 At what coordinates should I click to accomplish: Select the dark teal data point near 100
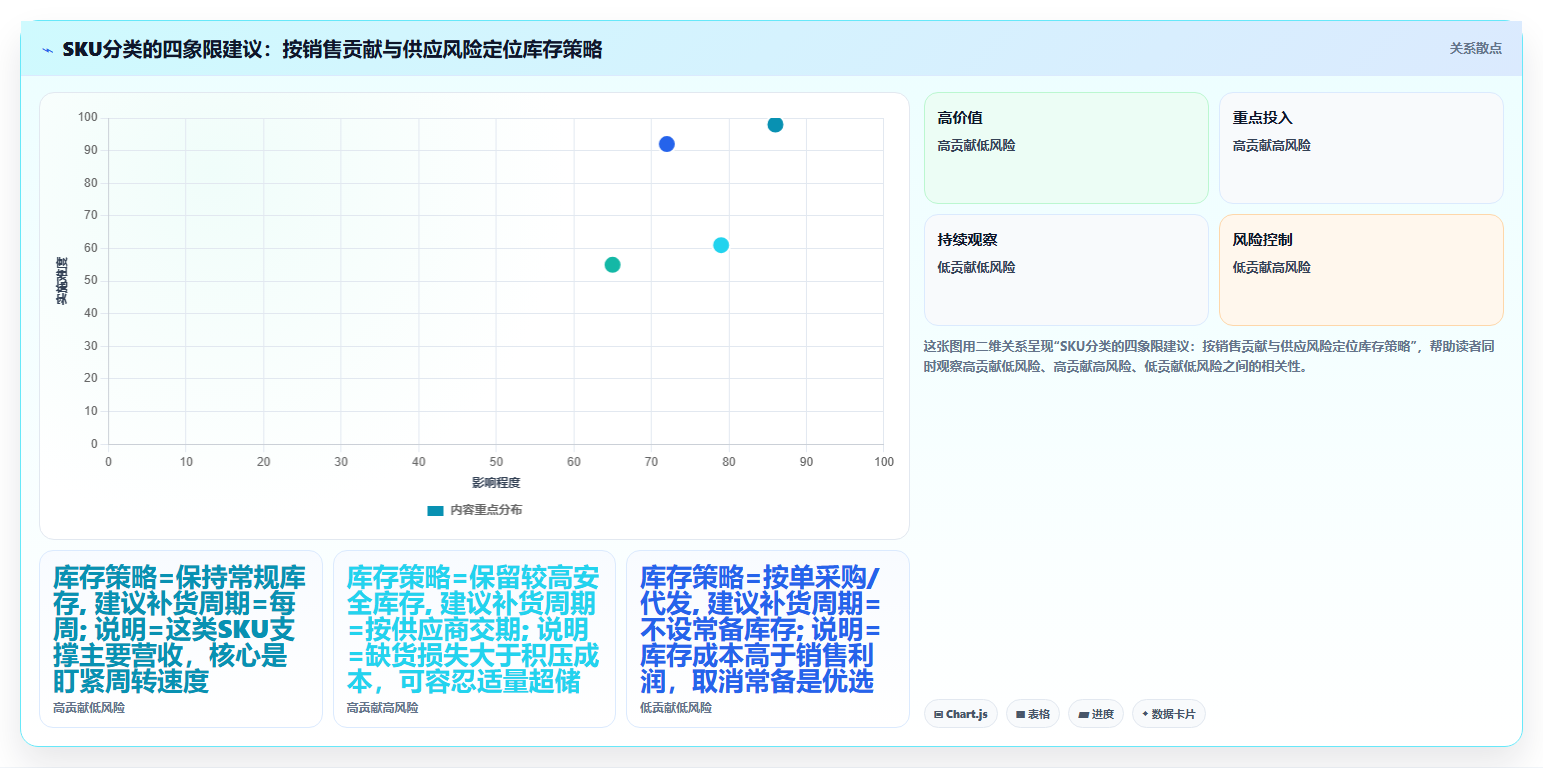(x=775, y=125)
